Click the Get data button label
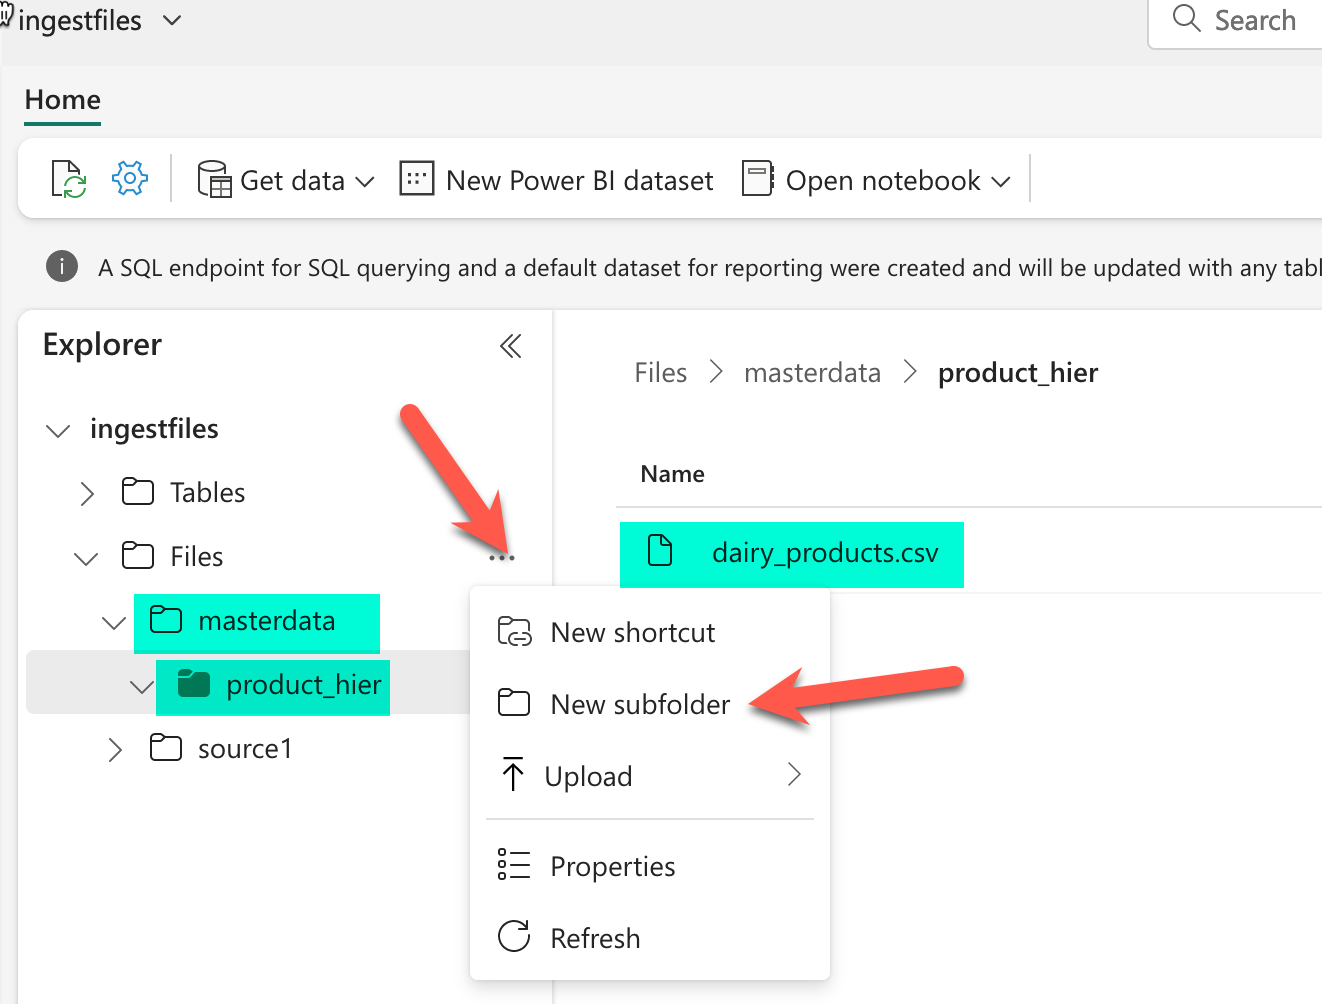This screenshot has height=1004, width=1322. click(x=292, y=180)
